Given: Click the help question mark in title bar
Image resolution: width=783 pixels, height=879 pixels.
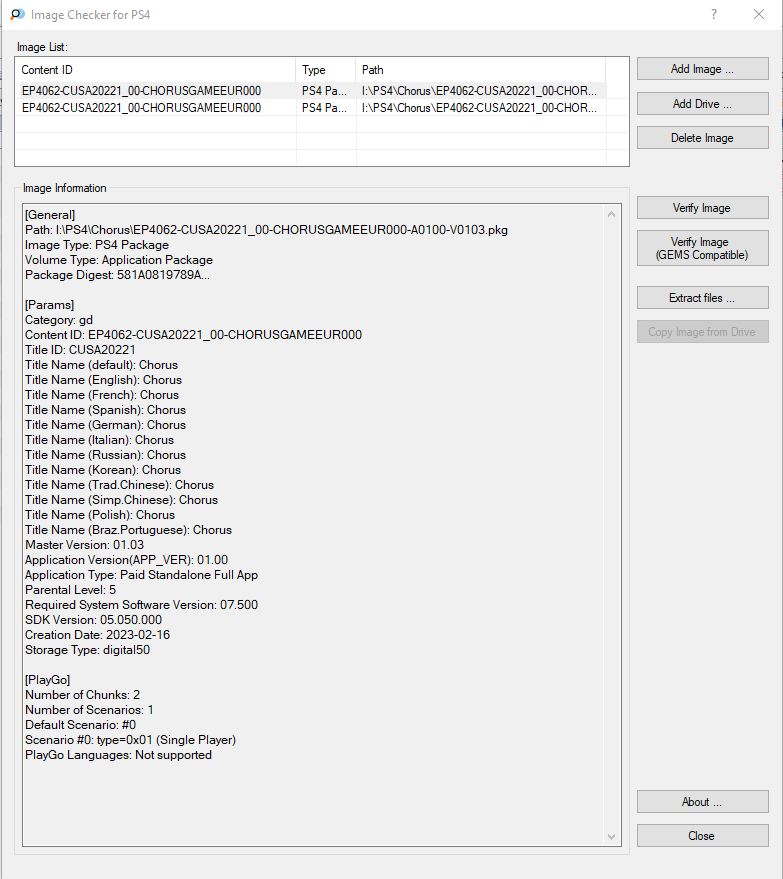Looking at the screenshot, I should (x=713, y=15).
